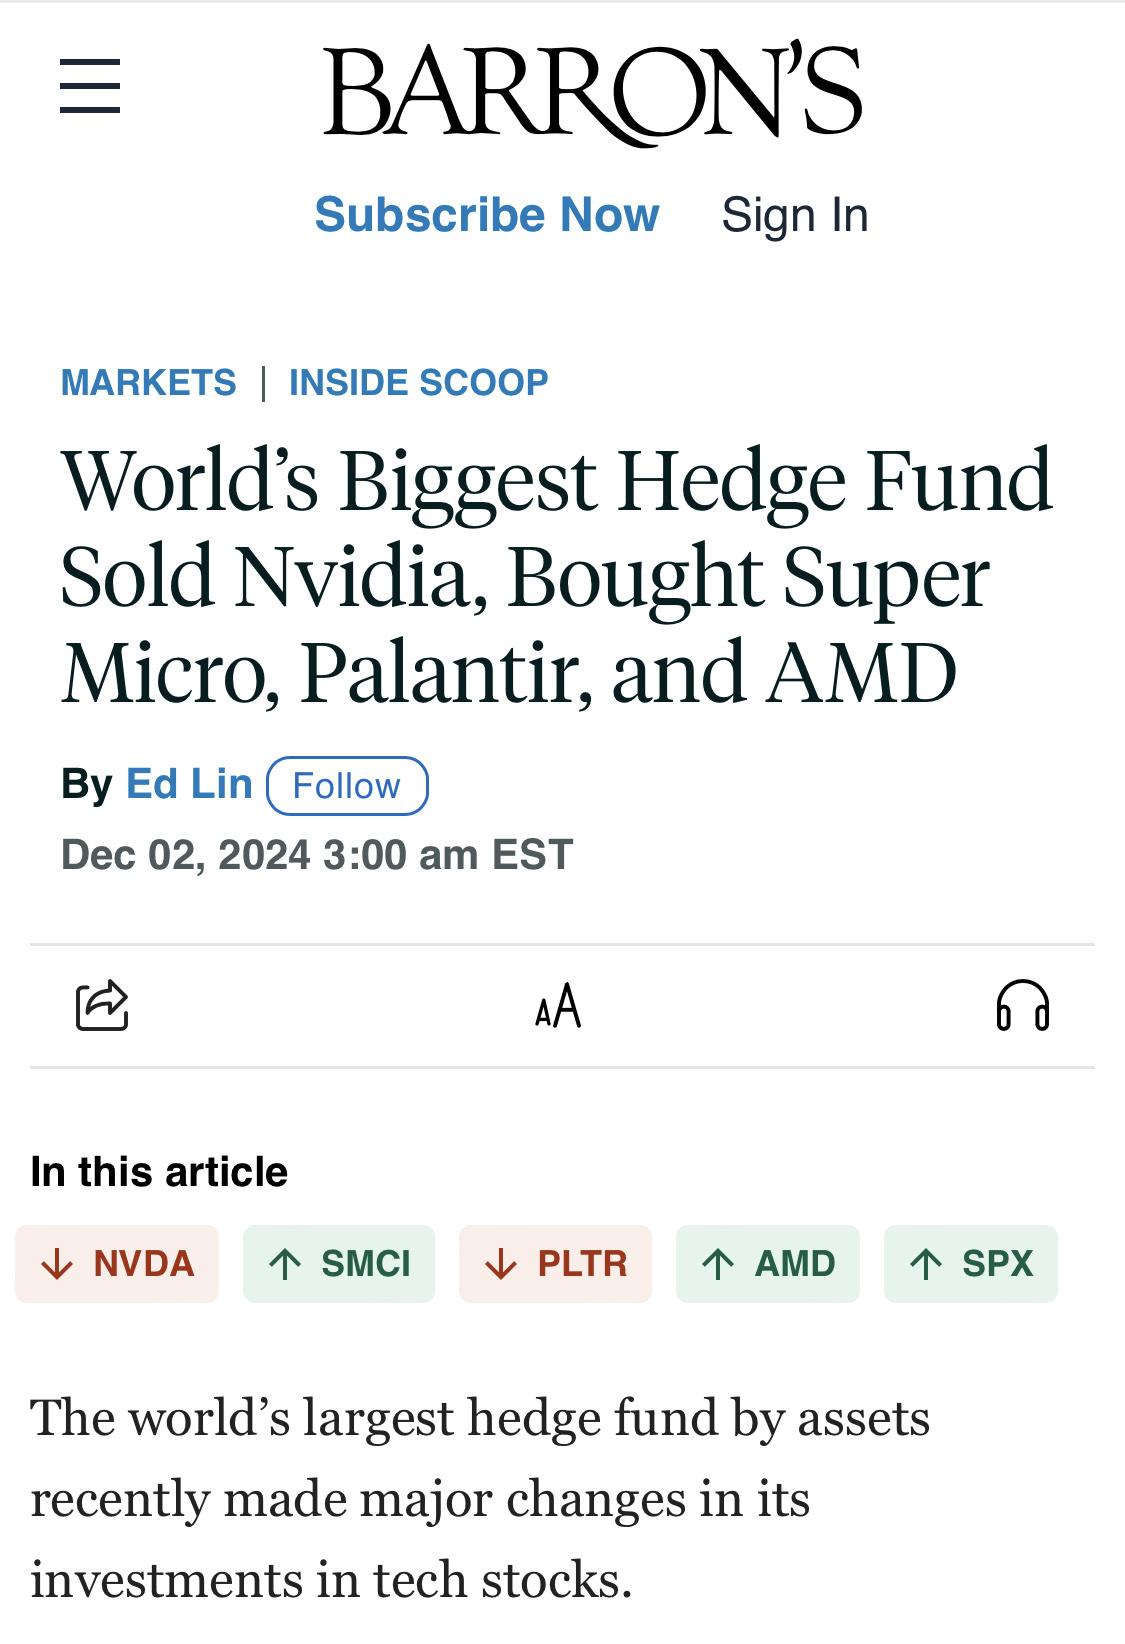Image resolution: width=1125 pixels, height=1644 pixels.
Task: Tap the share article icon
Action: (x=102, y=1005)
